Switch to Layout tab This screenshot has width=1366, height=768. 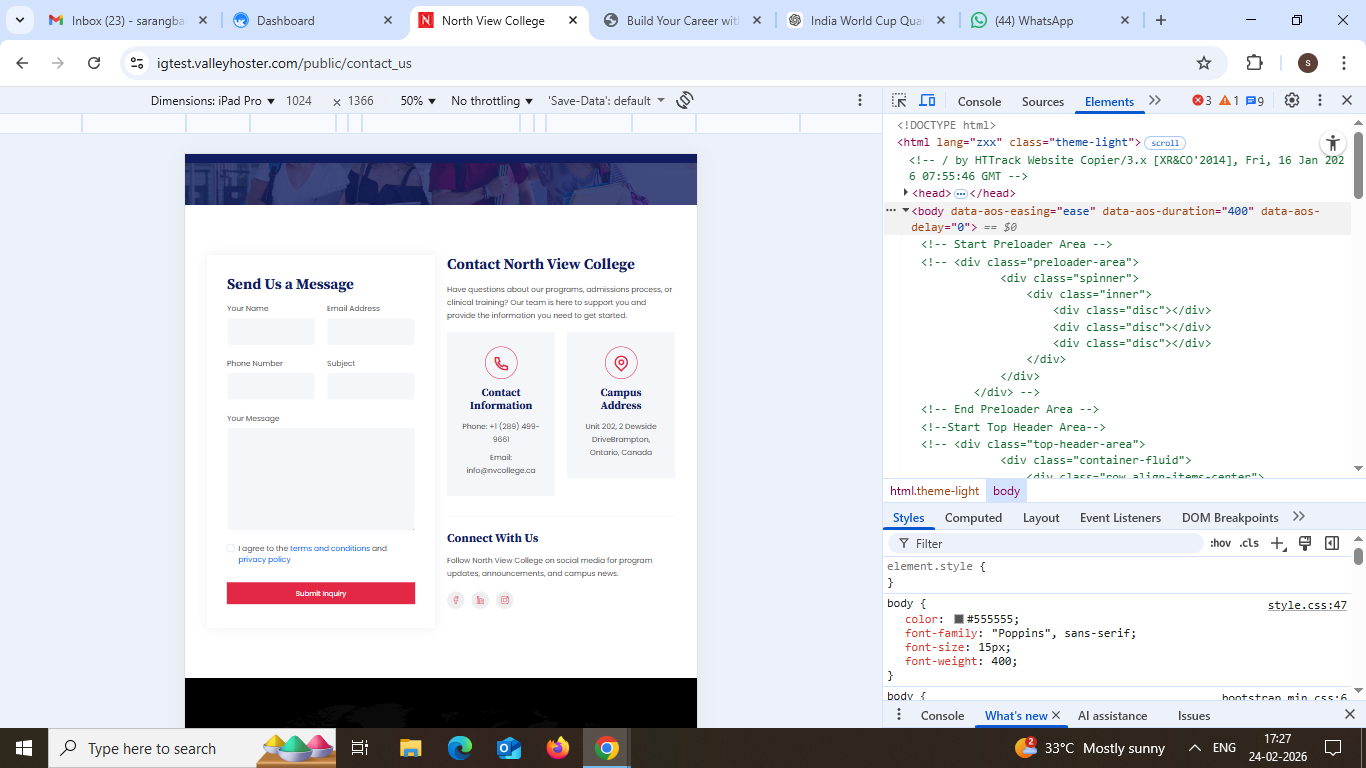[x=1041, y=517]
